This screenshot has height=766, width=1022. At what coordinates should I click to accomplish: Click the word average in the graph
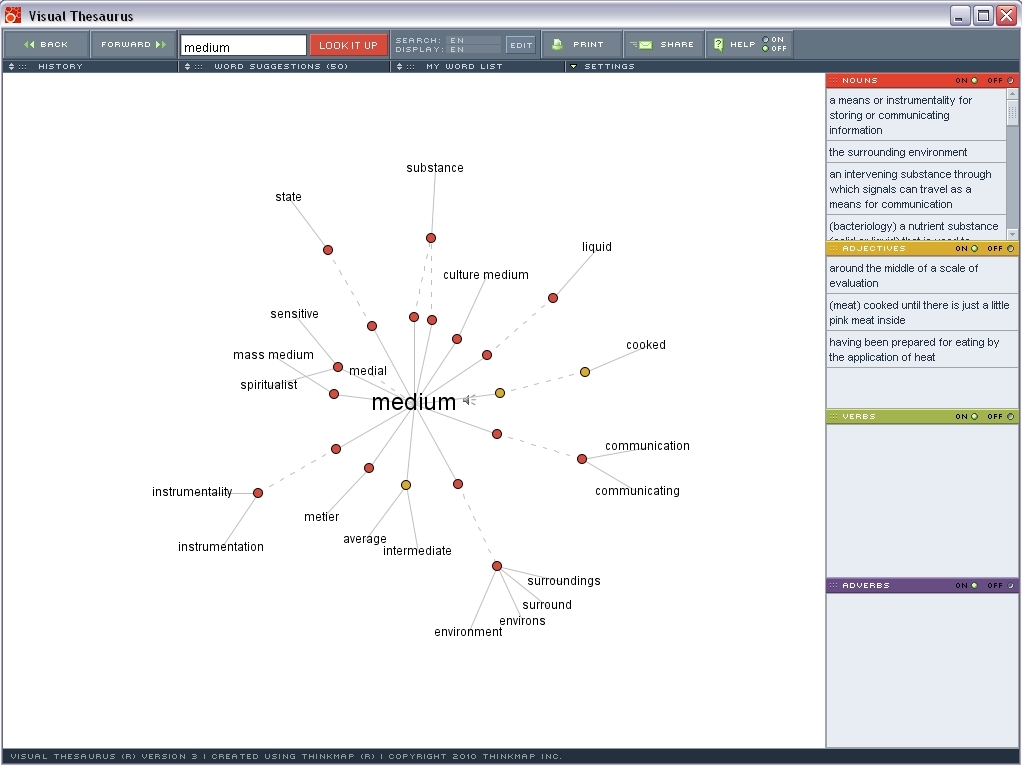364,539
